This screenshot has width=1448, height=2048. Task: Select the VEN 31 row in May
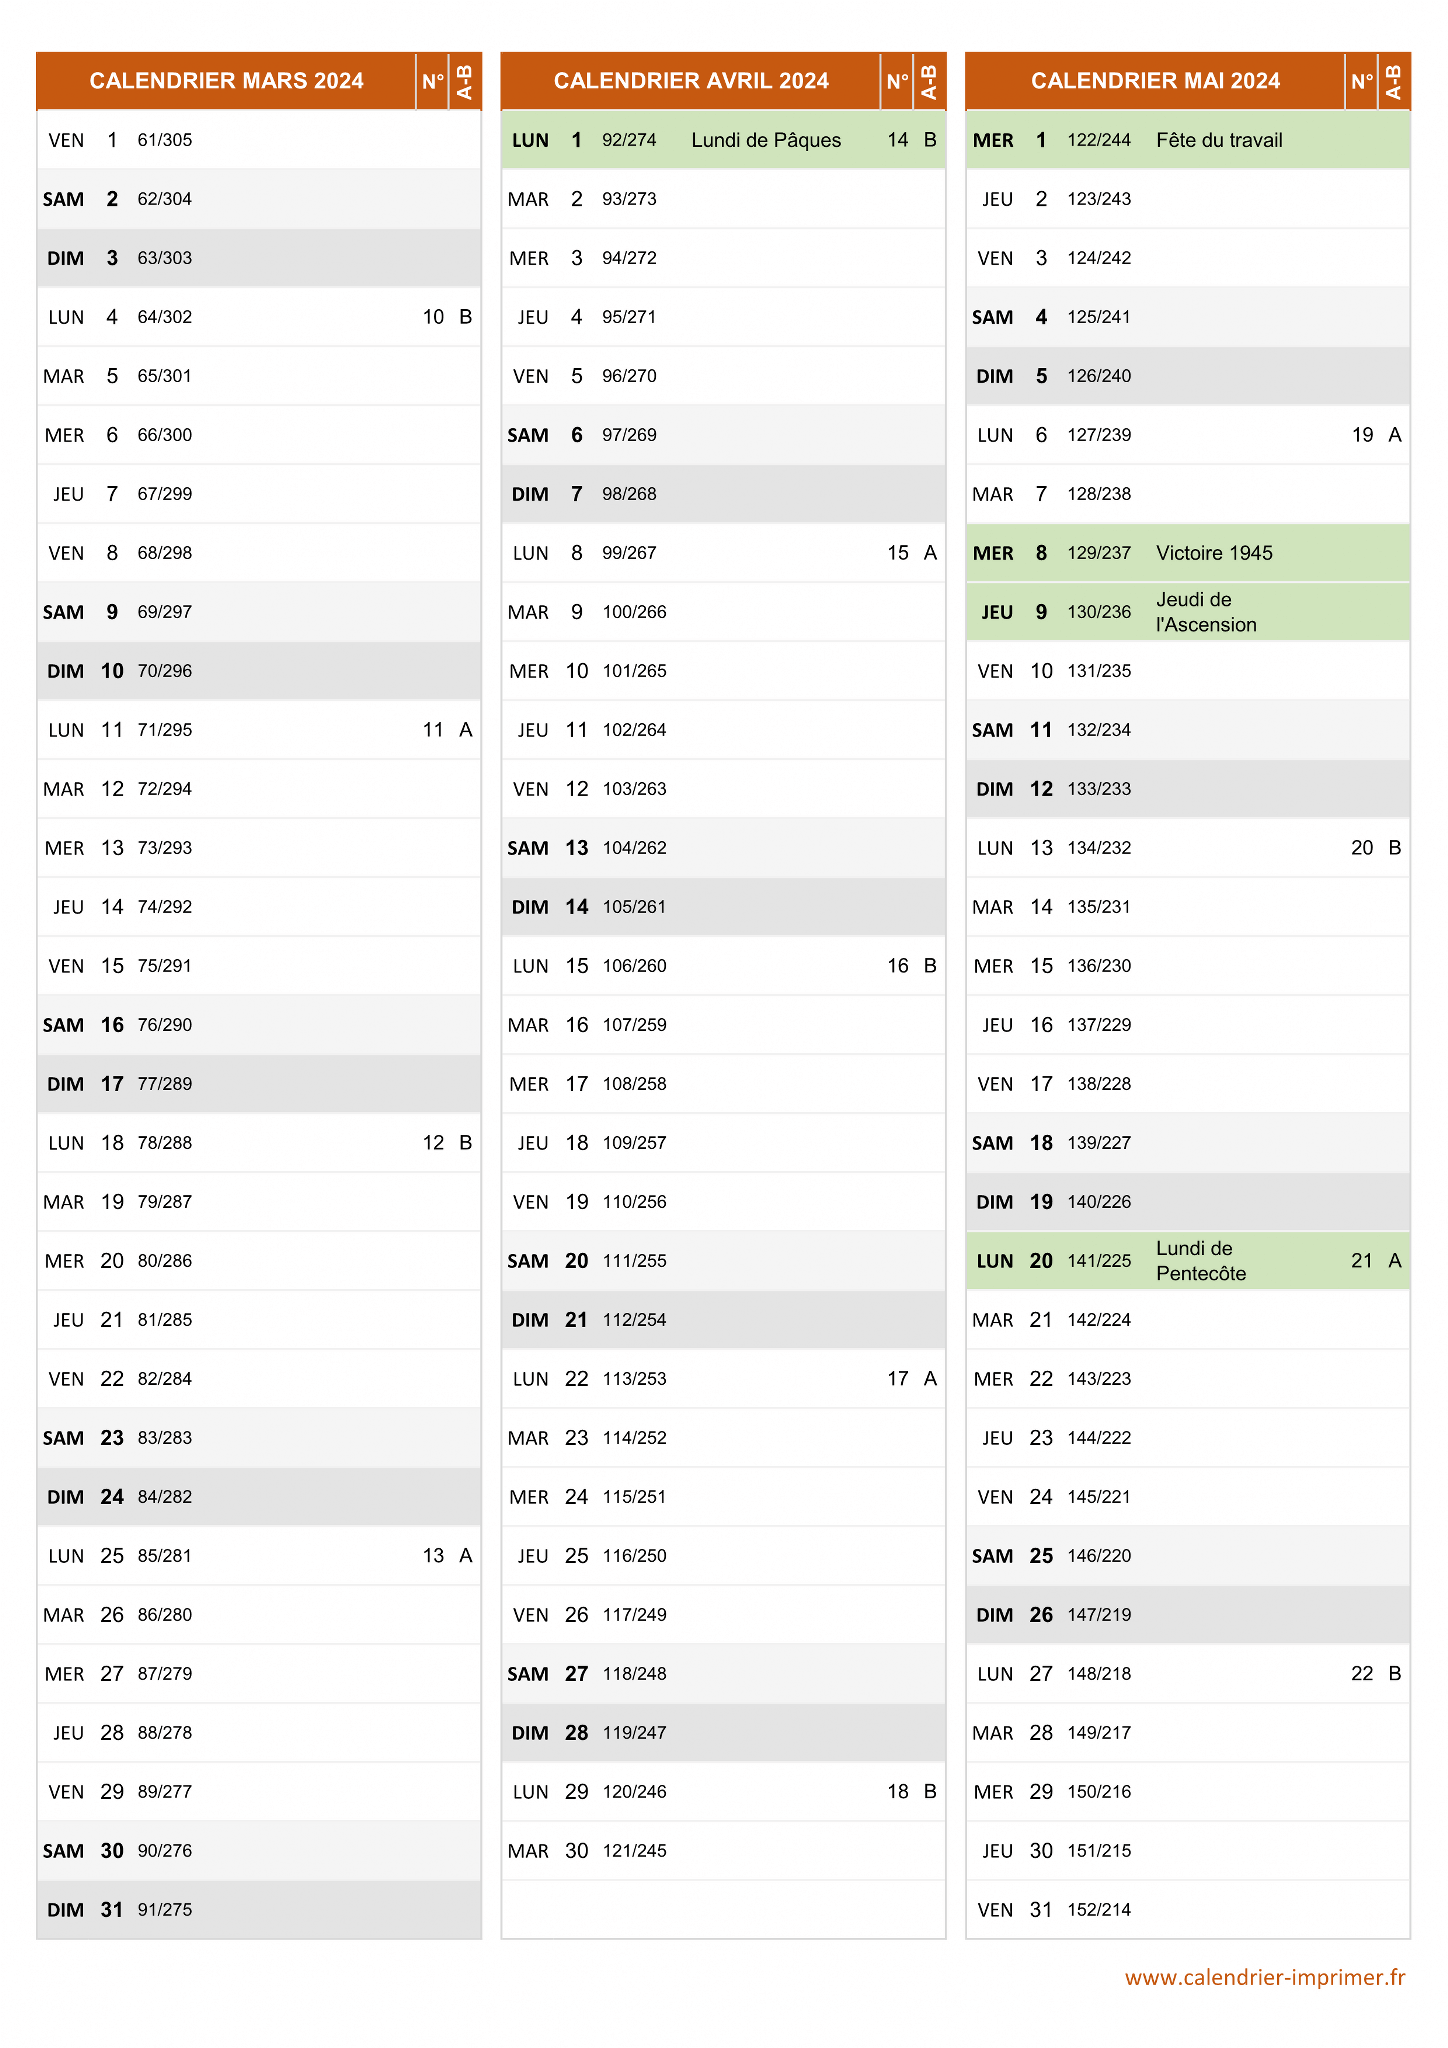coord(1188,1910)
